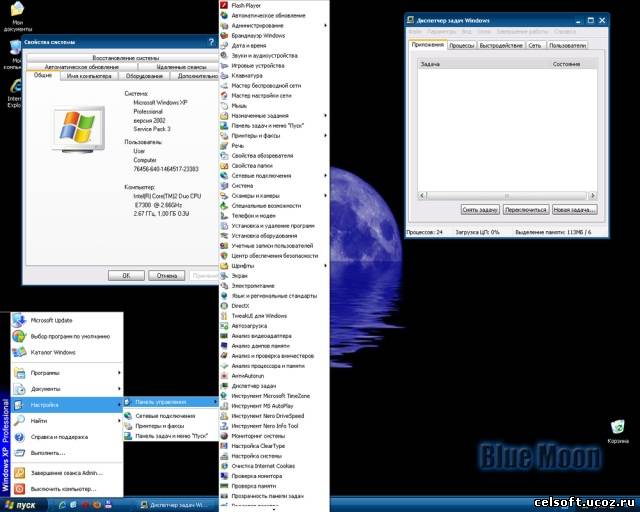Click the Настройка ClearType icon
The image size is (640, 512).
(224, 446)
